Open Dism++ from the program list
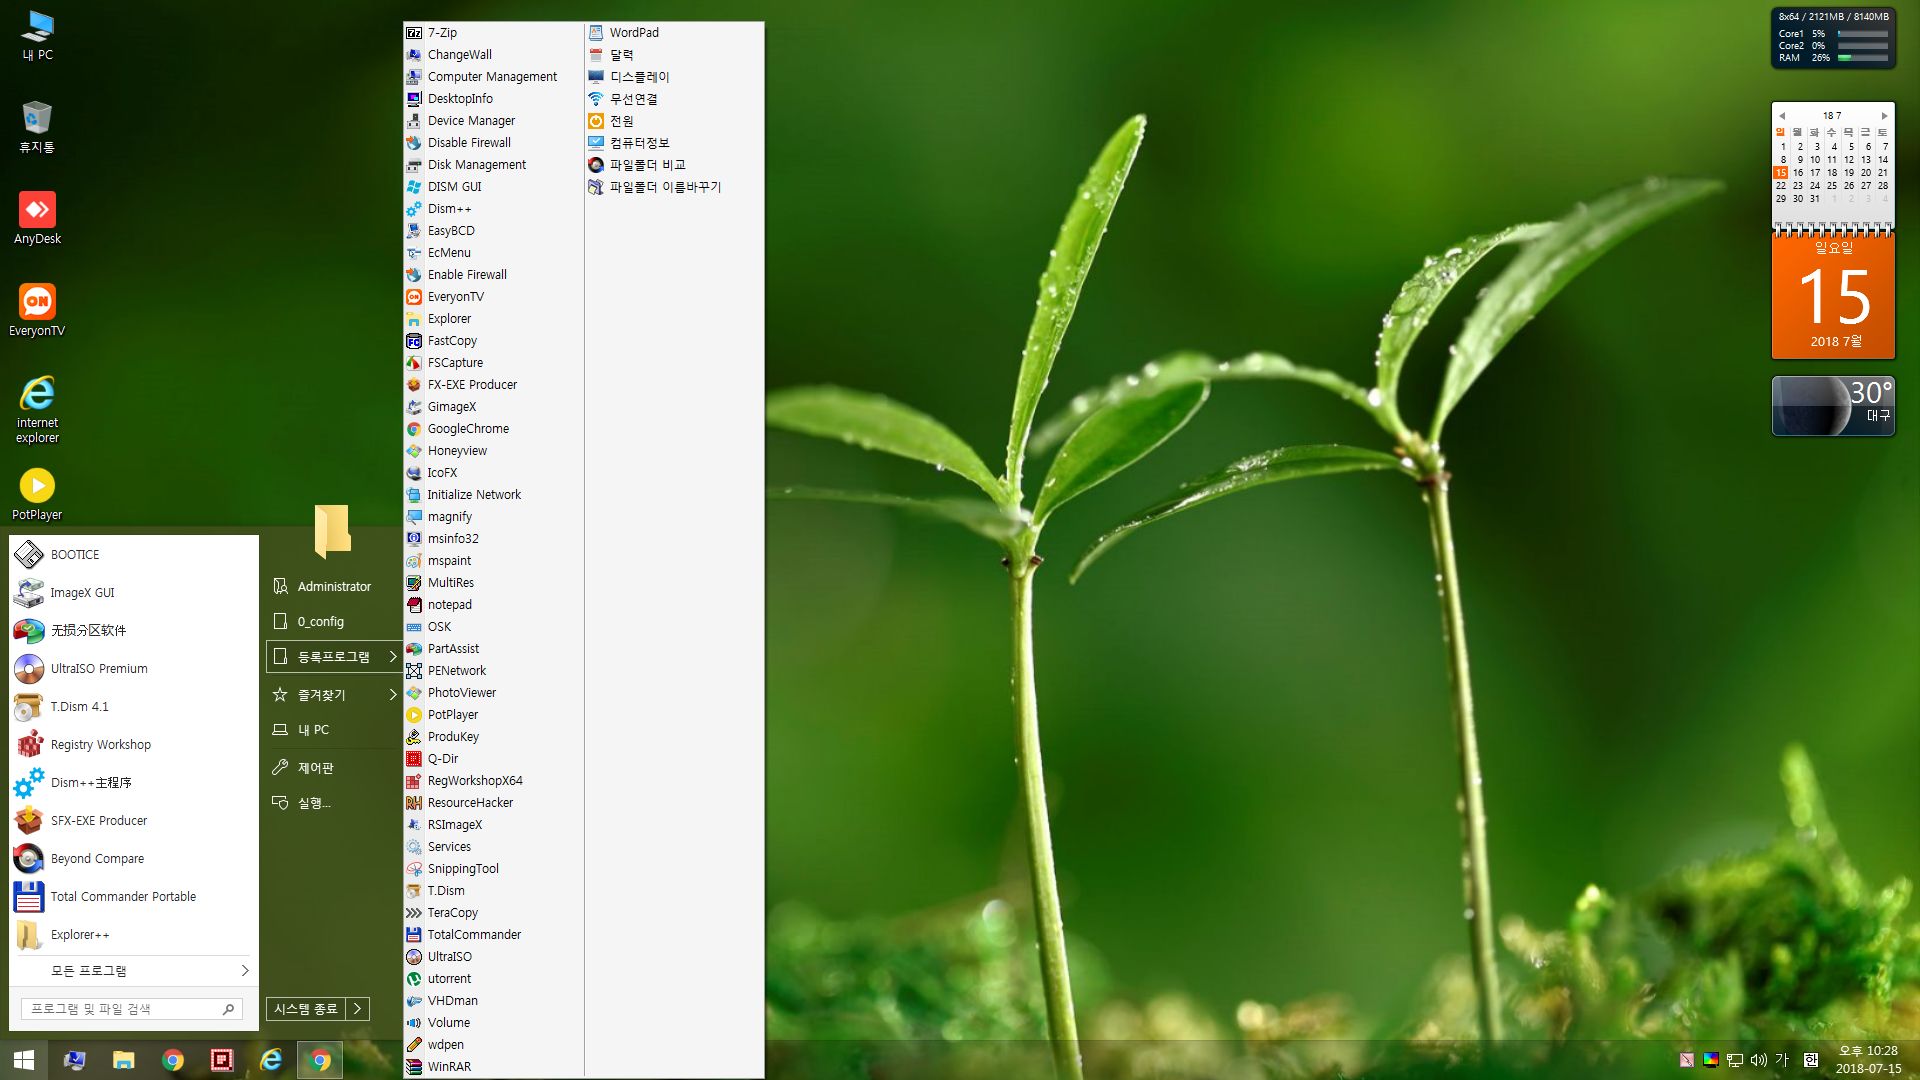Screen dimensions: 1920x1080 pos(493,209)
